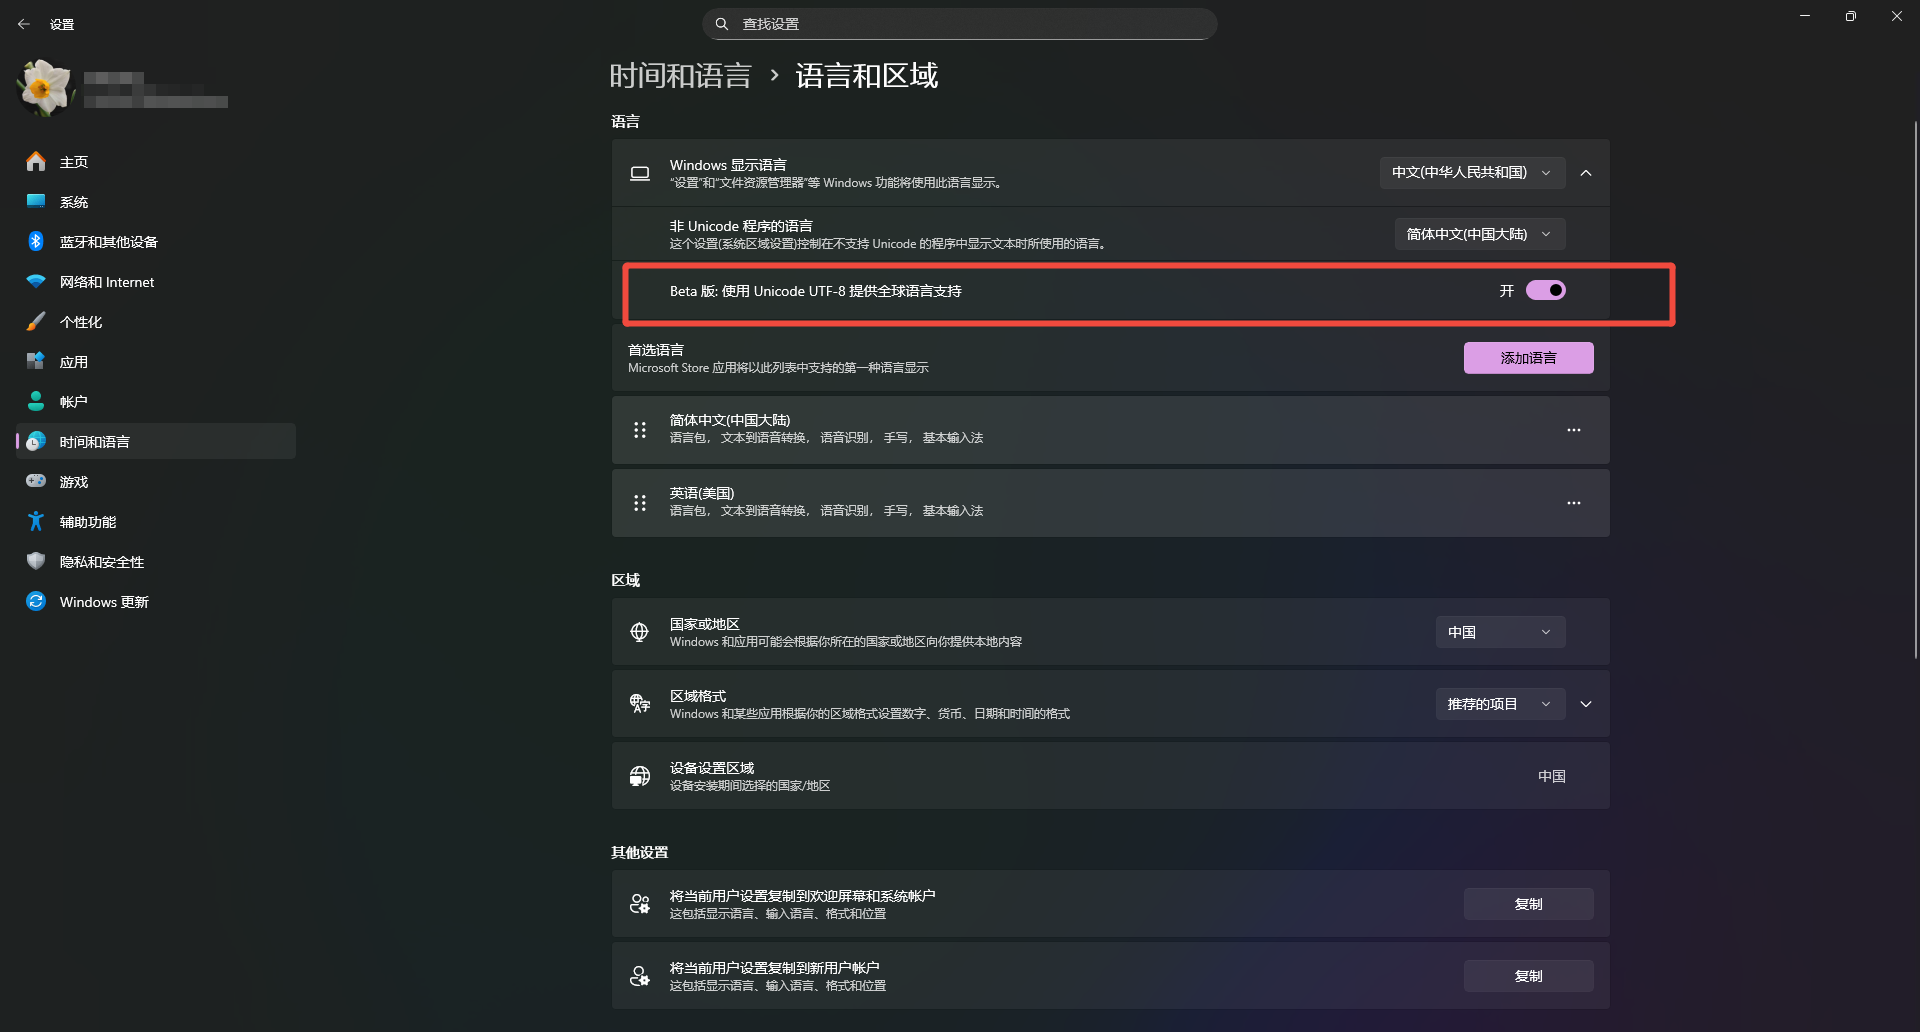Click the search magnifier icon
The image size is (1920, 1032).
tap(722, 24)
